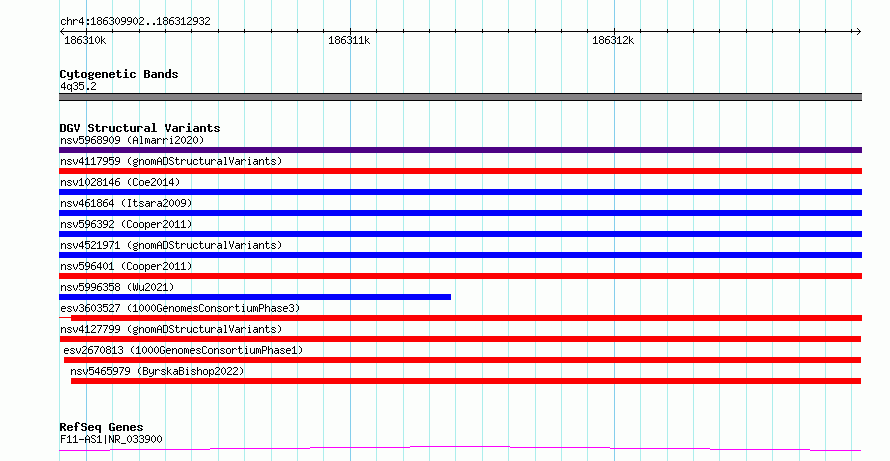This screenshot has width=890, height=461.
Task: Click the nsv5996358 (Wu2021) label
Action: pos(117,287)
